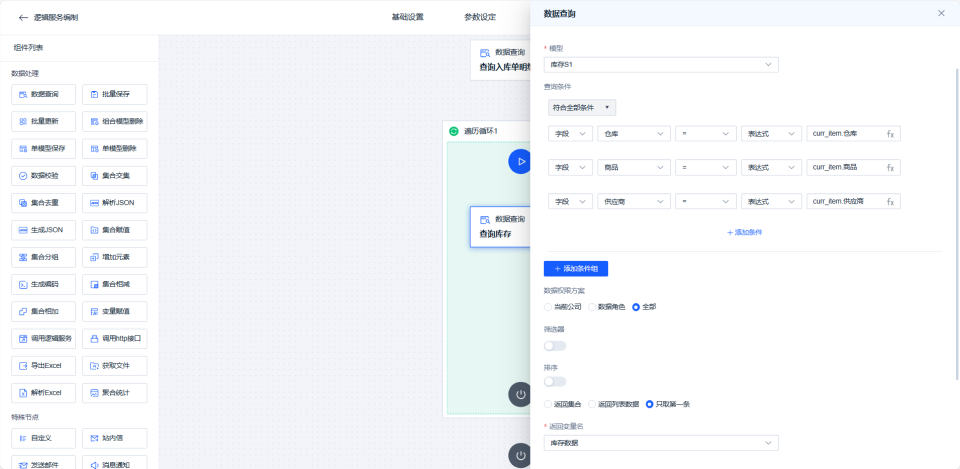Select the 调用http接口 component
960x469 pixels.
[114, 339]
